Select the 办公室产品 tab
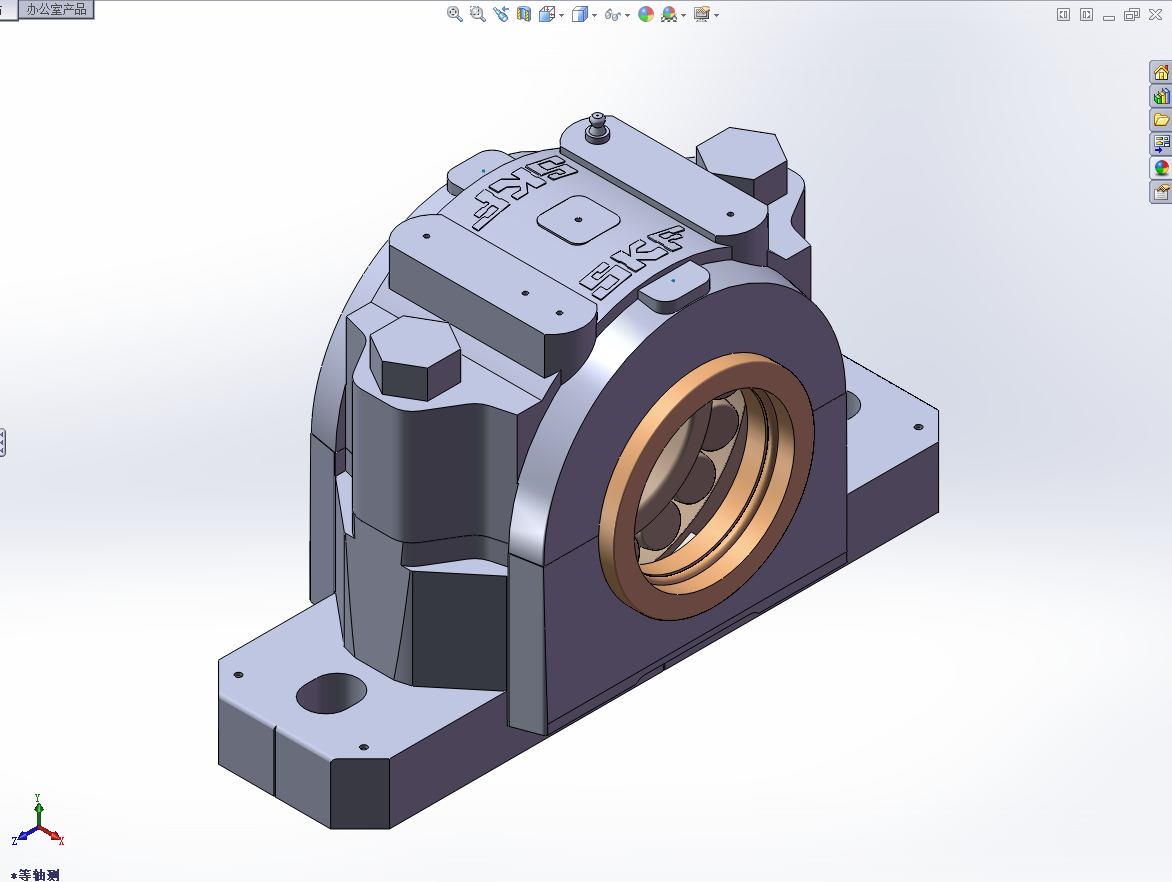 (x=56, y=10)
